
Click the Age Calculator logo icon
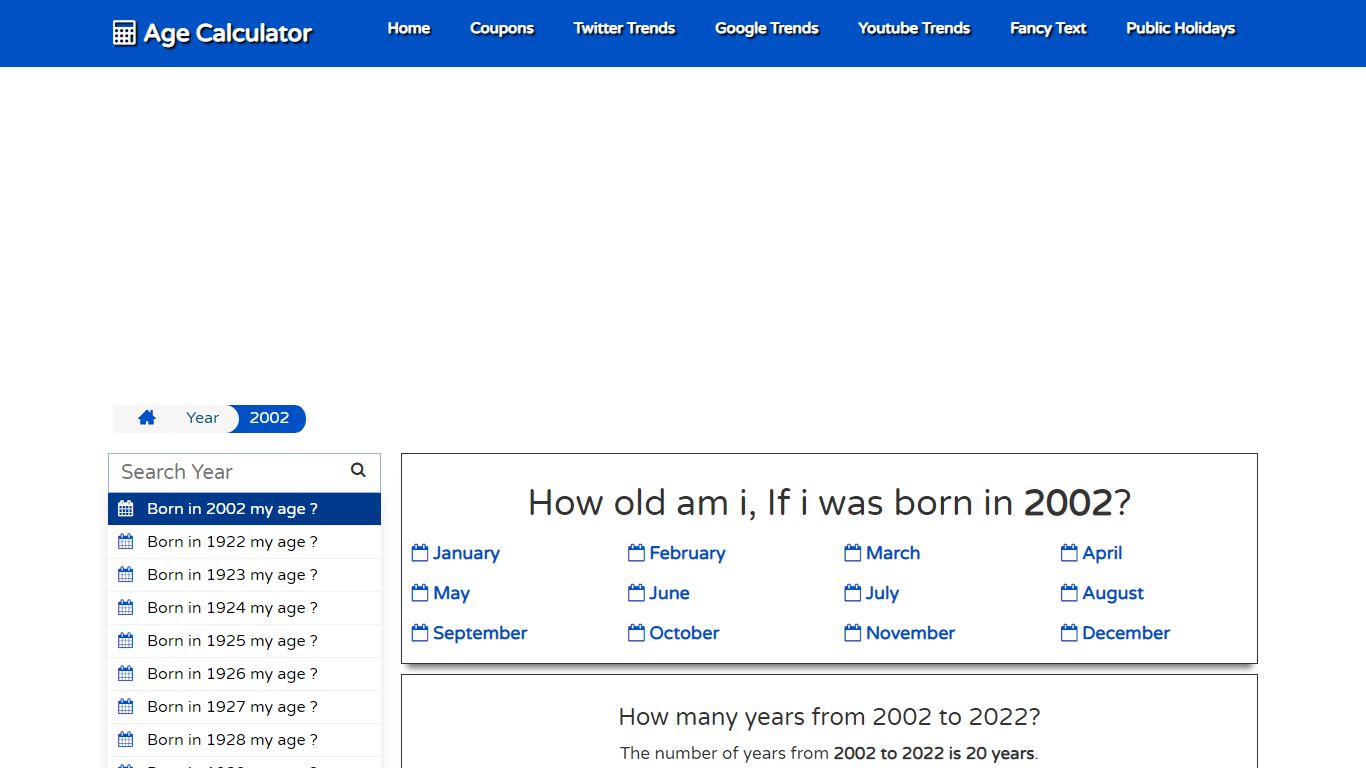point(124,33)
